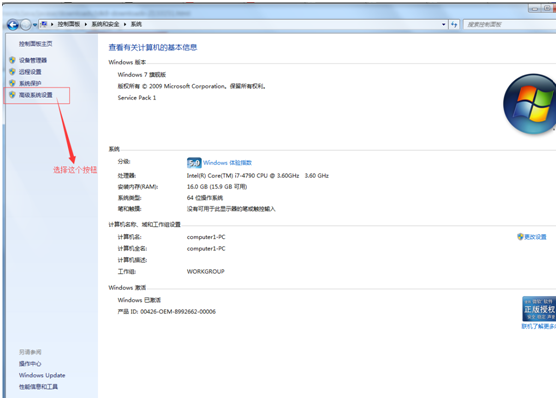Image resolution: width=558 pixels, height=400 pixels.
Task: Click the address bar refresh button
Action: tap(454, 25)
